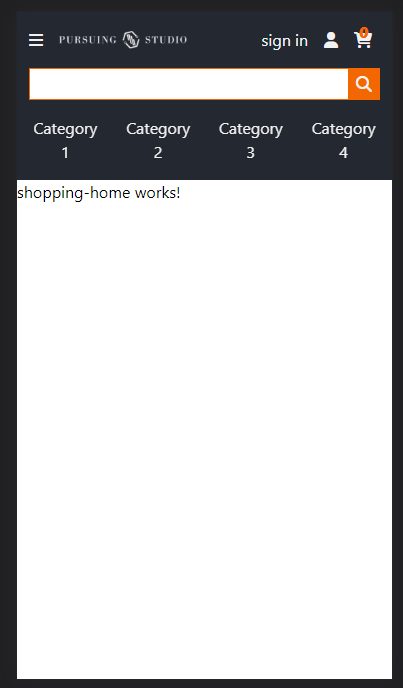Open the shopping cart icon
Image resolution: width=403 pixels, height=688 pixels.
363,40
